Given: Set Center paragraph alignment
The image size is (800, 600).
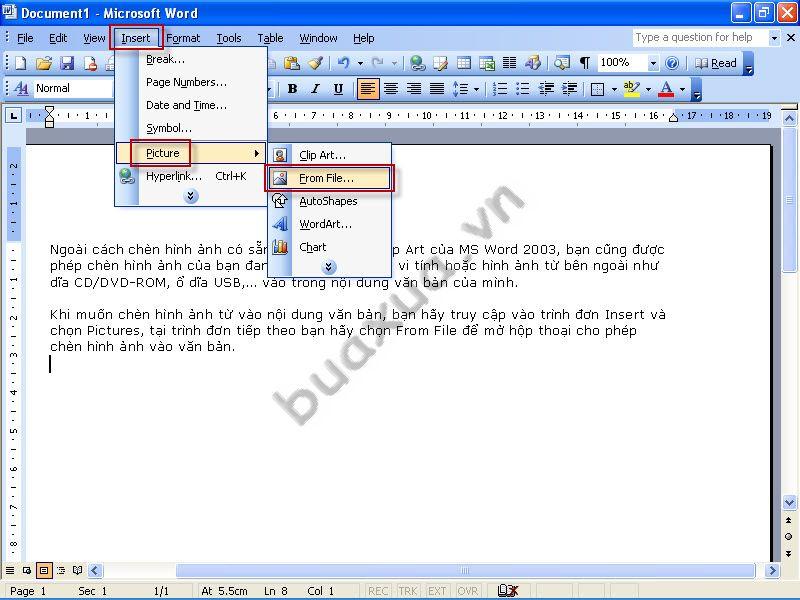Looking at the screenshot, I should coord(391,89).
